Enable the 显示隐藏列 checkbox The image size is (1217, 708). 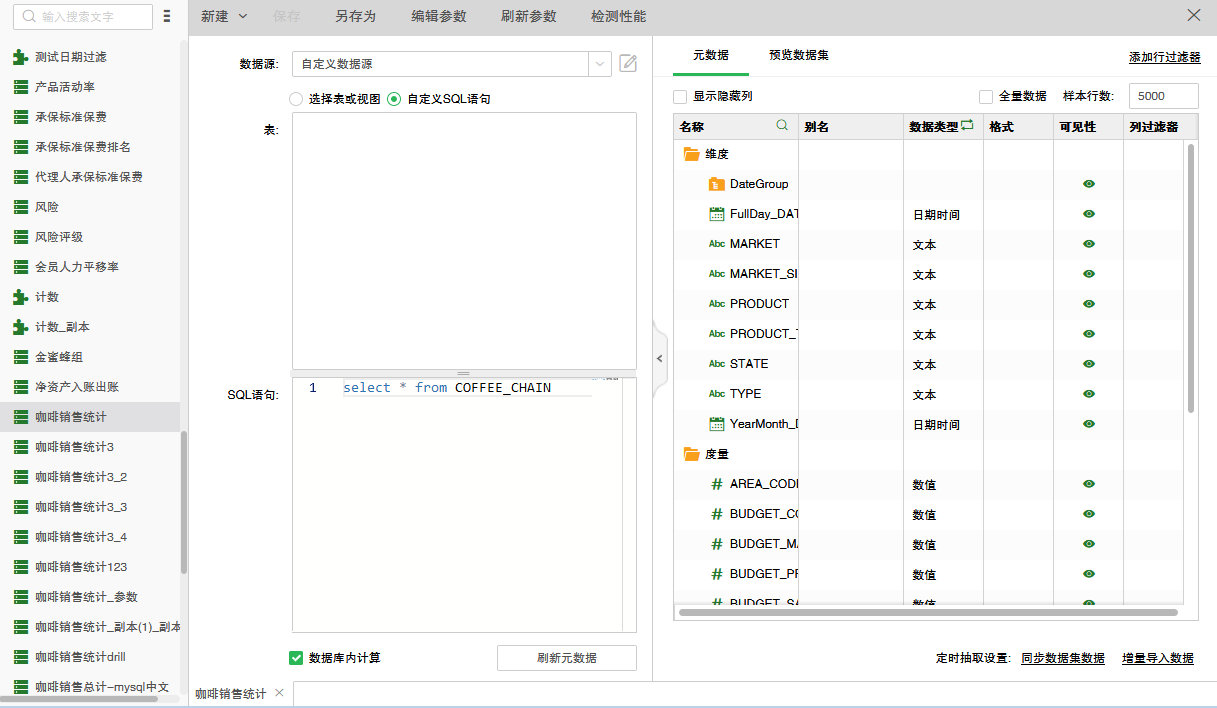click(x=680, y=97)
